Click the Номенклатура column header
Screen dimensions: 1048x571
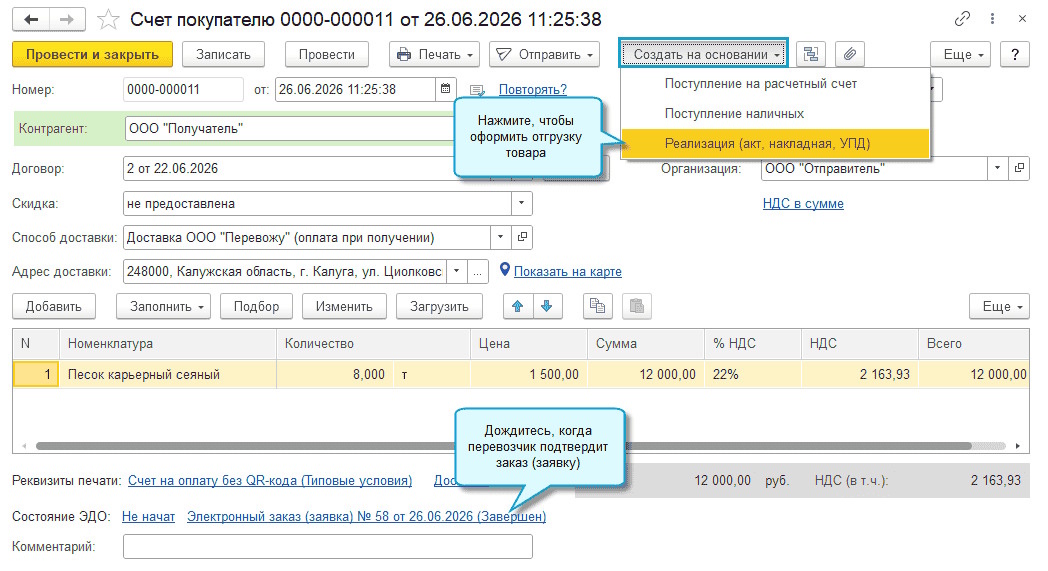(x=168, y=344)
